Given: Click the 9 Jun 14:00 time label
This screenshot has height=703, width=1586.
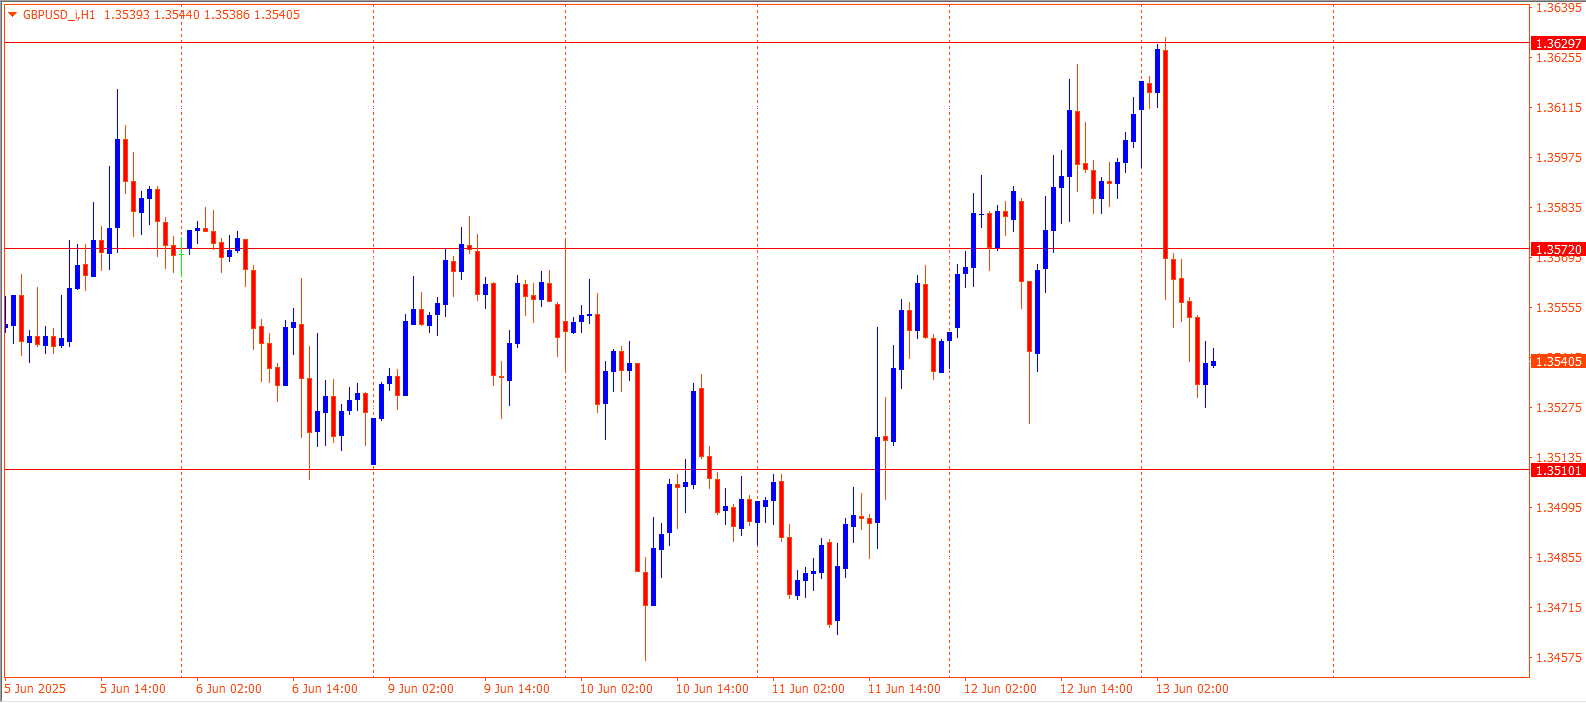Looking at the screenshot, I should tap(517, 689).
